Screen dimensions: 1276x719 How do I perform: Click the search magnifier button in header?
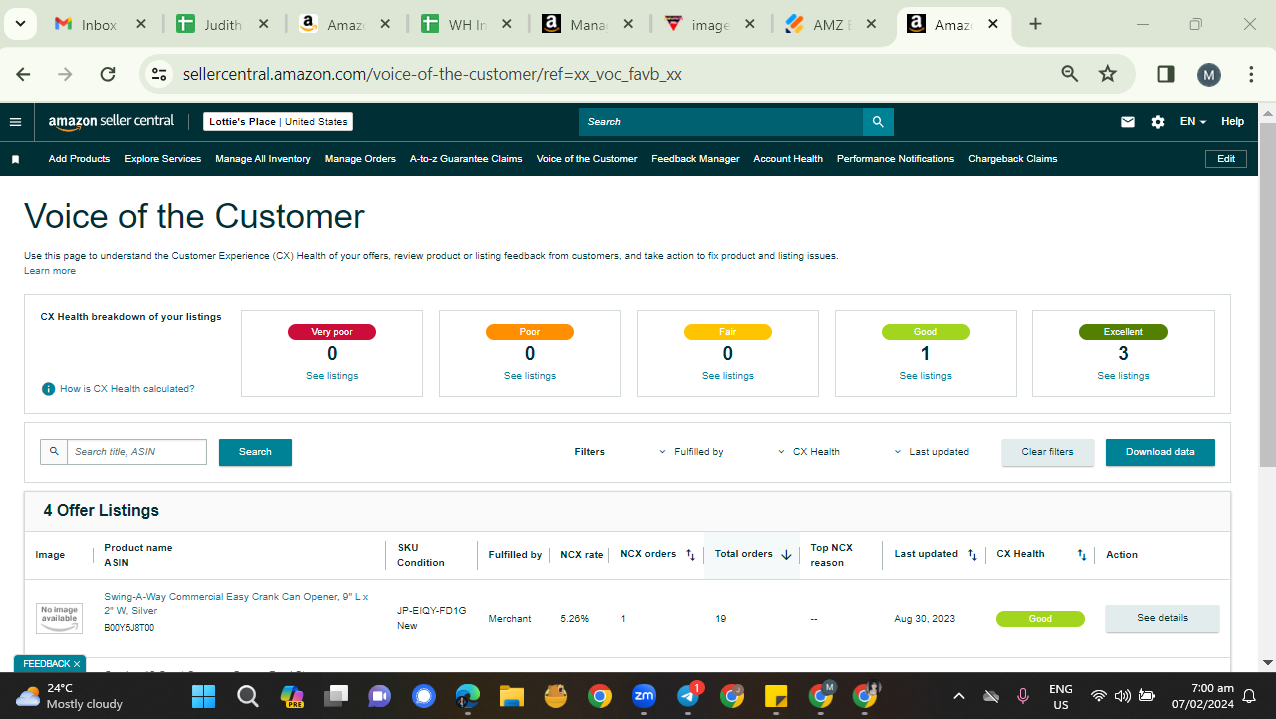coord(878,122)
